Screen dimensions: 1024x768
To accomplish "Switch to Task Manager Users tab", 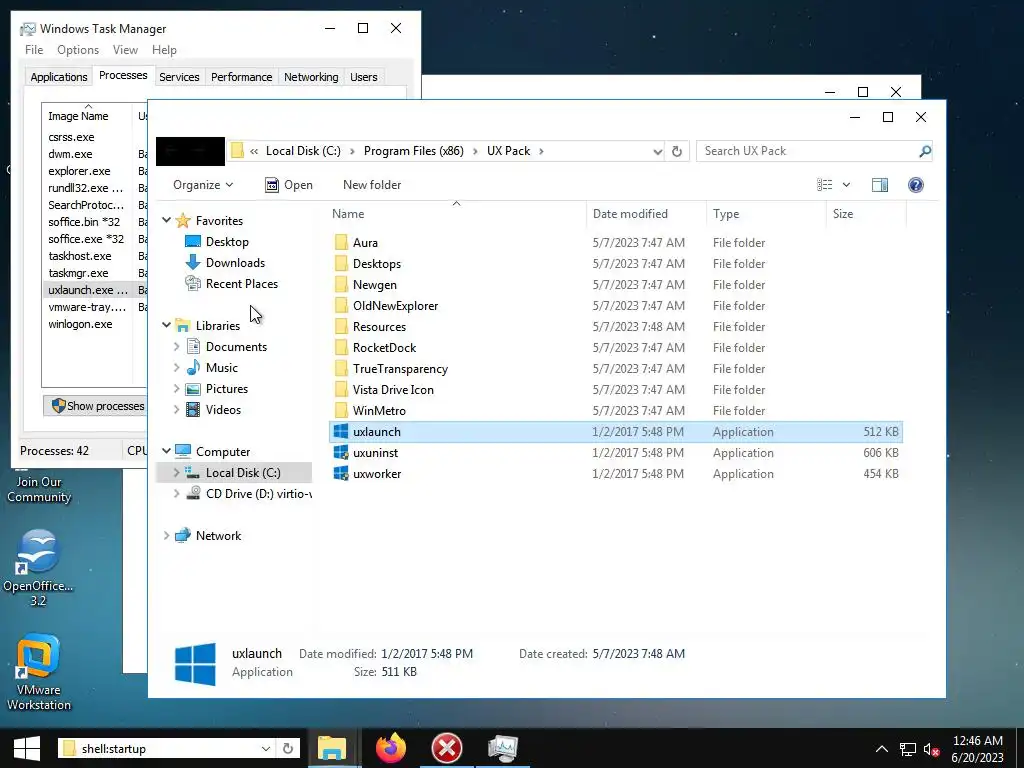I will pyautogui.click(x=364, y=77).
